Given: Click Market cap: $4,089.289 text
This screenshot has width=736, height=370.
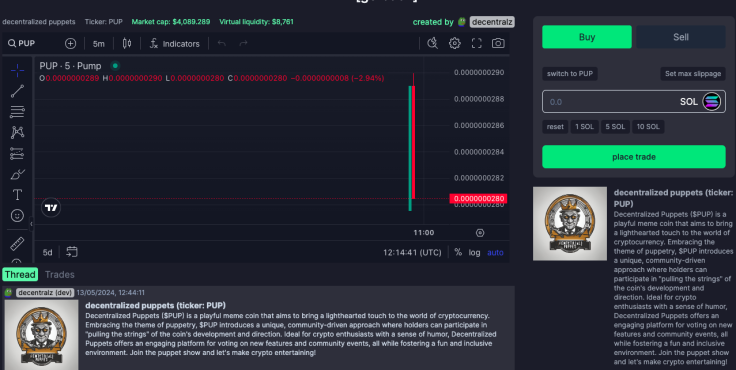Looking at the screenshot, I should pyautogui.click(x=171, y=22).
